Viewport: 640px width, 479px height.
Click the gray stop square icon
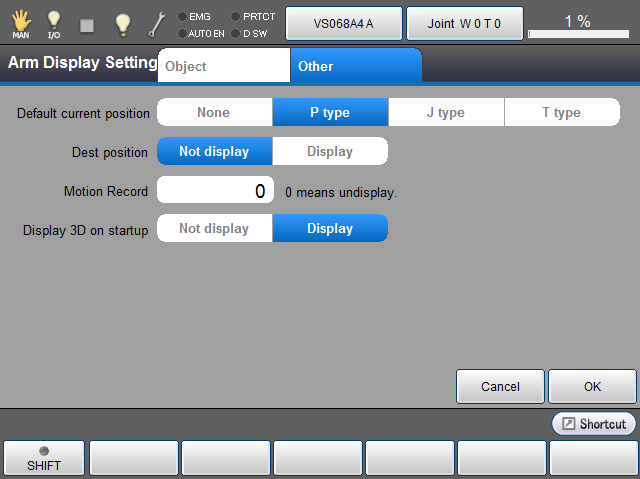pyautogui.click(x=87, y=25)
